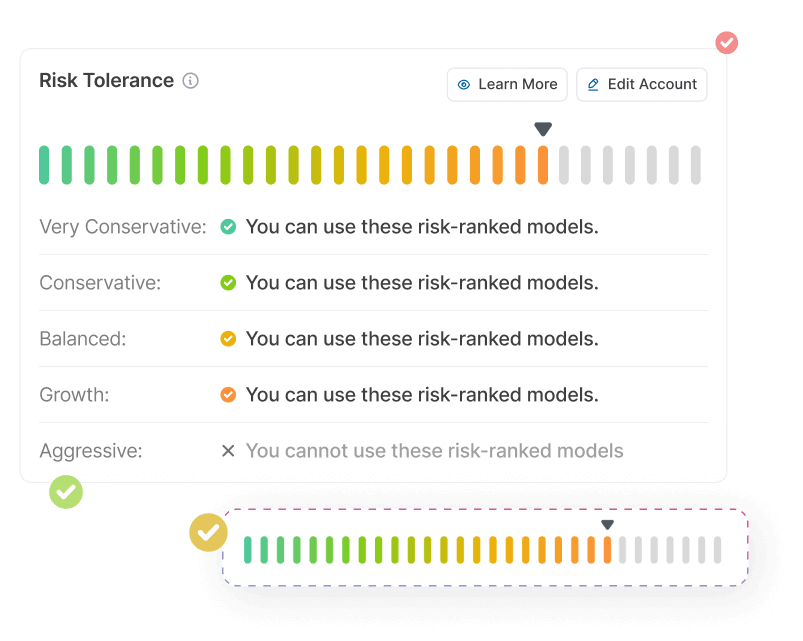Click the pencil icon in Edit Account

(x=593, y=84)
